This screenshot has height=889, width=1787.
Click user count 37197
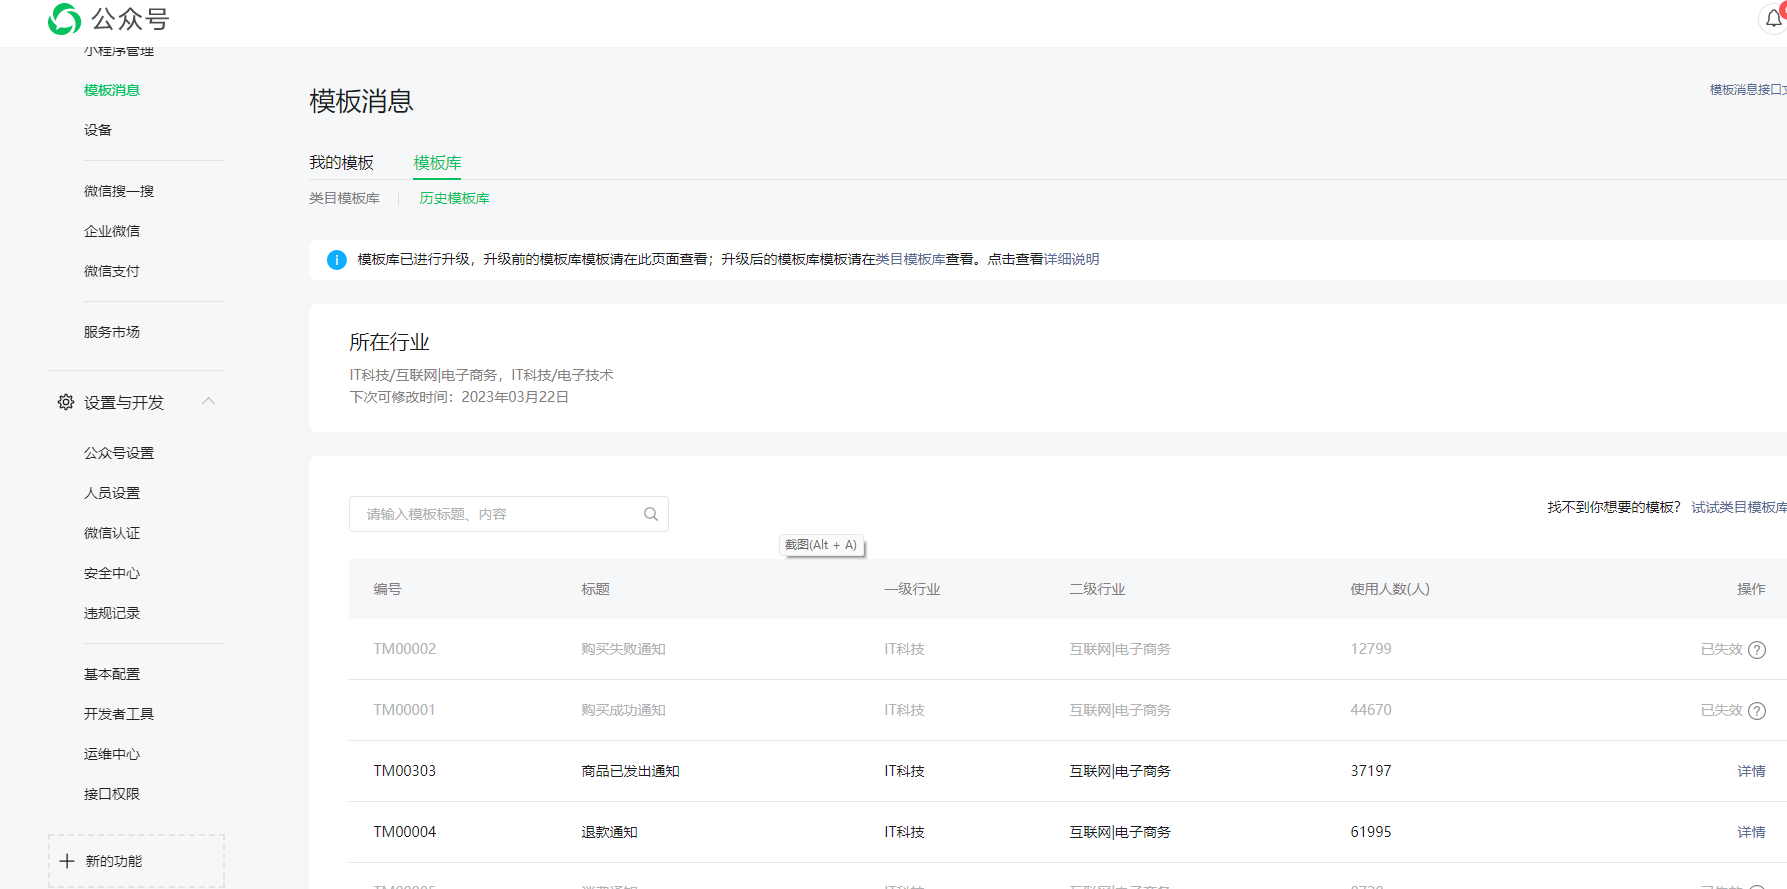1371,771
